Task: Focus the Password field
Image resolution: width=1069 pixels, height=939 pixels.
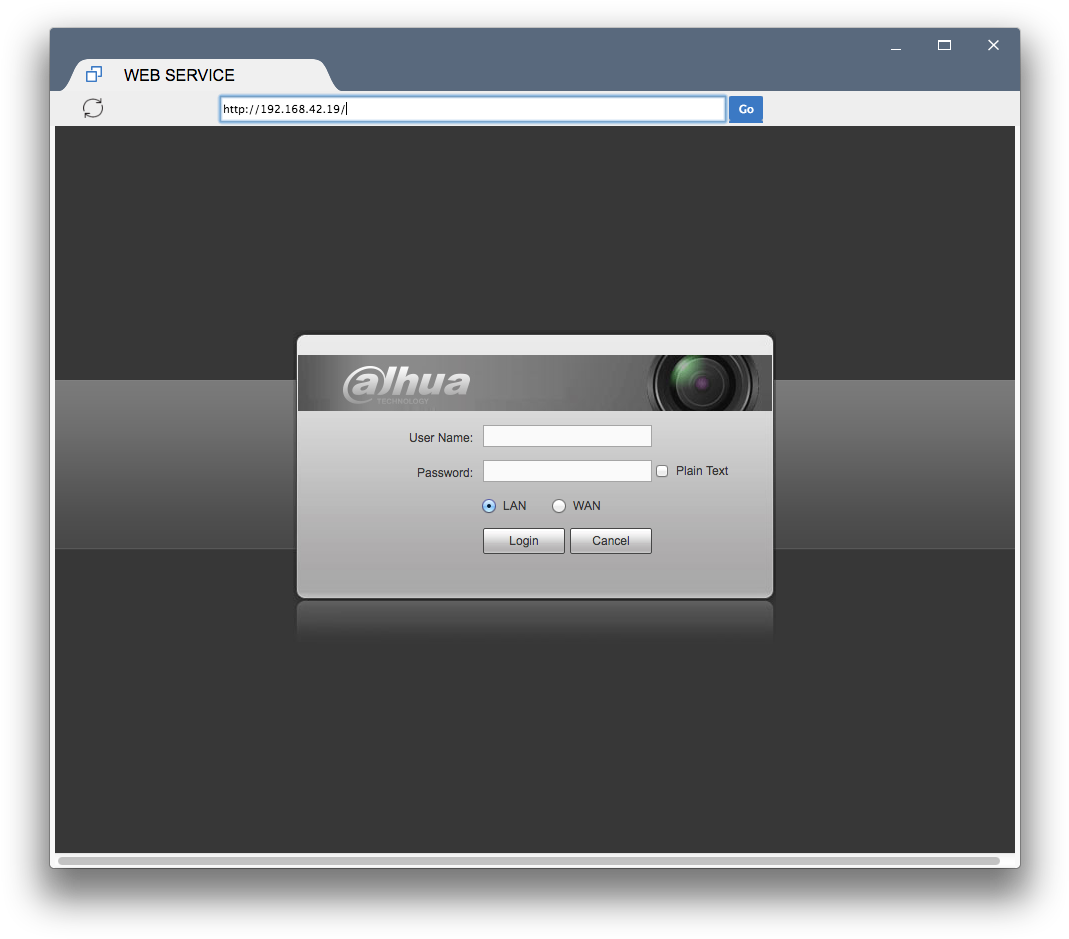Action: [567, 471]
